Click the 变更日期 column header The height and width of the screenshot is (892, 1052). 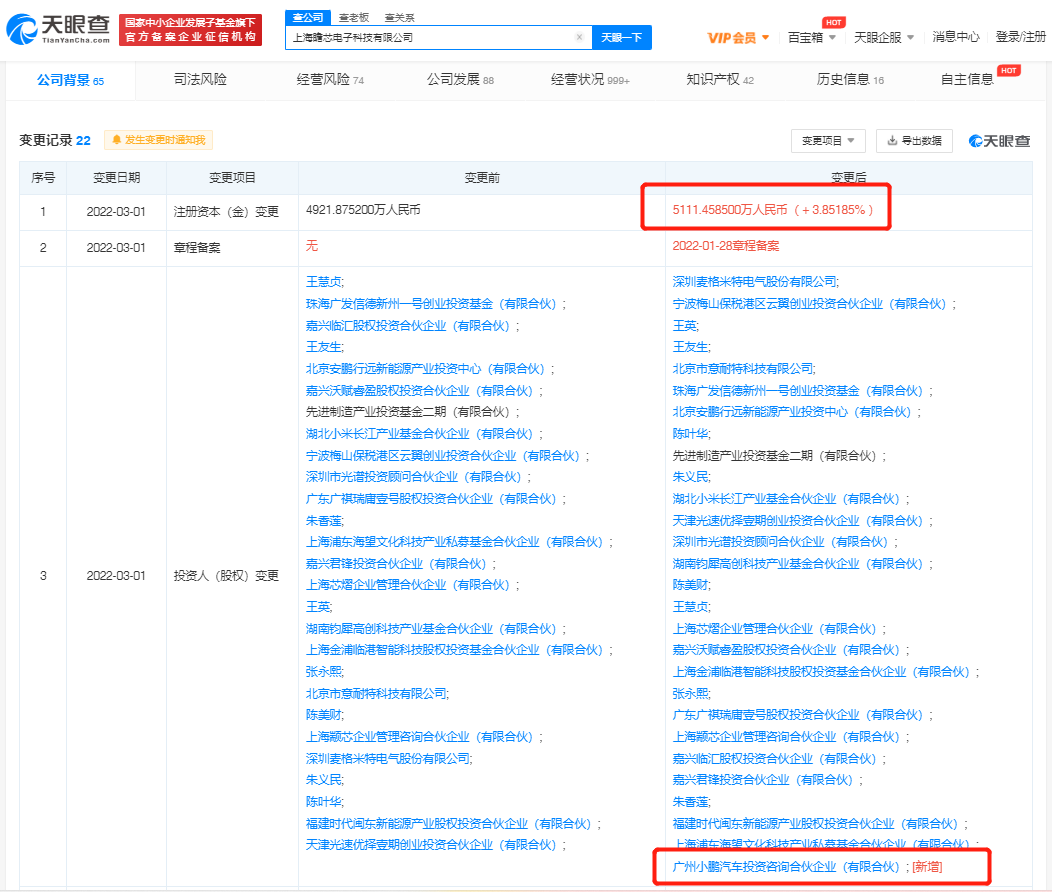(116, 178)
